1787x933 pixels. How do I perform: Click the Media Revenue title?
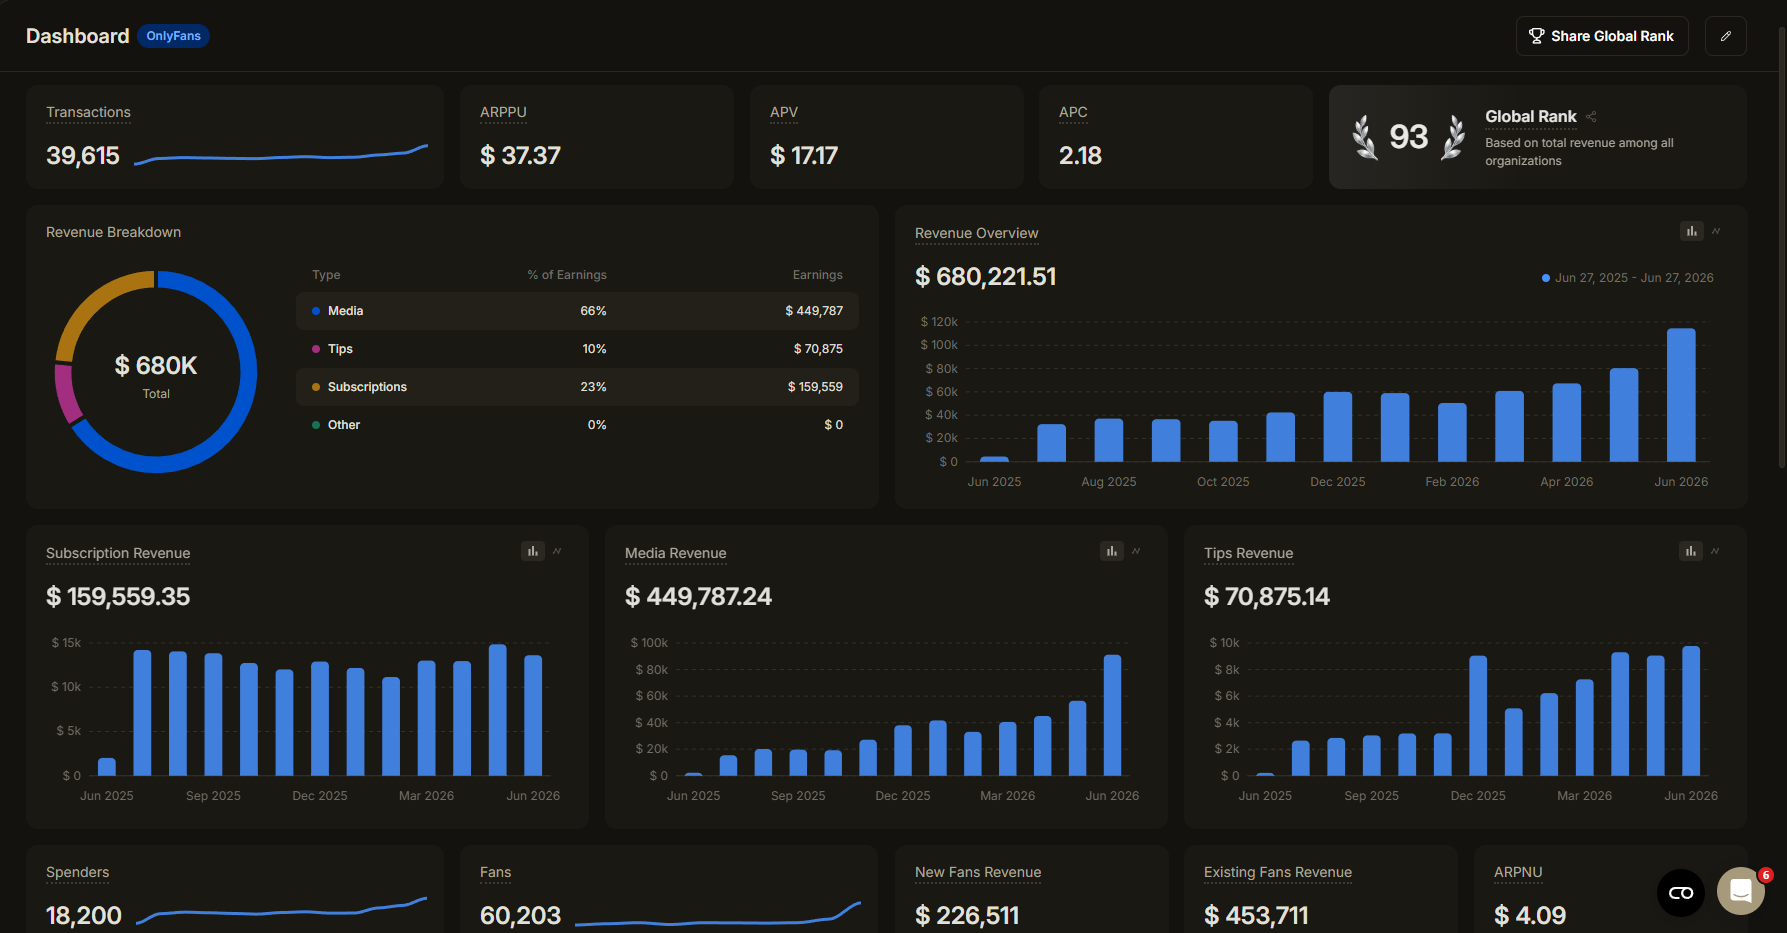[676, 553]
